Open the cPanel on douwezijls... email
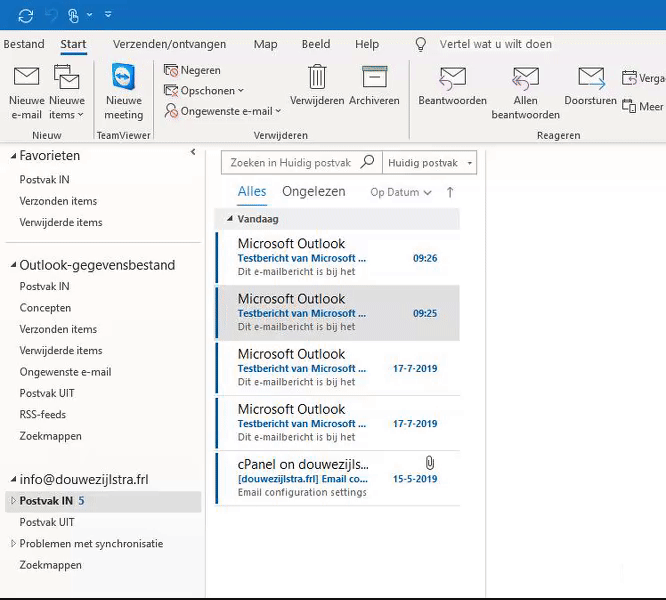 tap(338, 478)
